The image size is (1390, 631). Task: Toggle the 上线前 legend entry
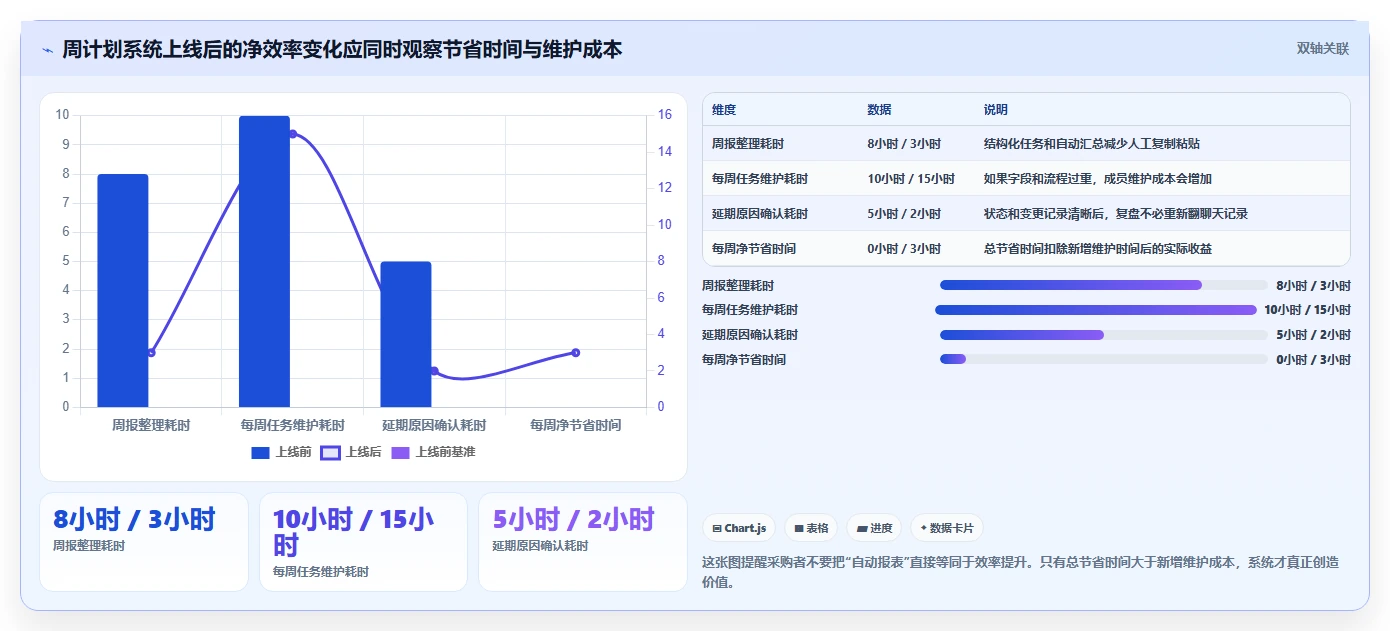(x=282, y=452)
